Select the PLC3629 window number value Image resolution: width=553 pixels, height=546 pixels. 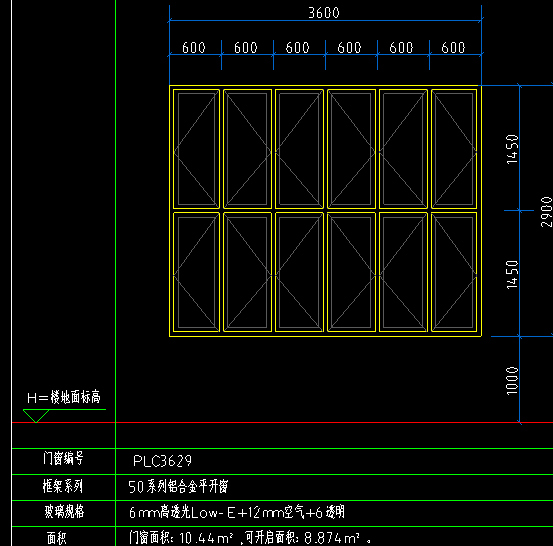[162, 461]
